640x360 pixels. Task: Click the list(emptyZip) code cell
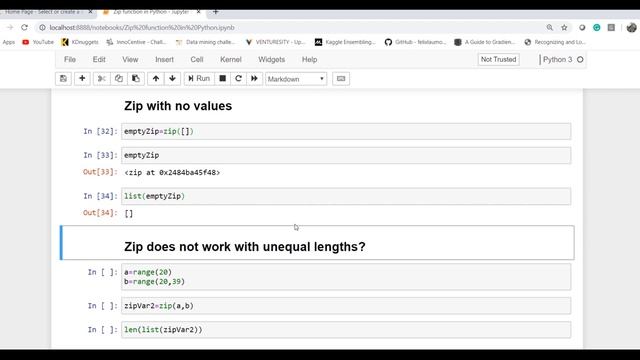click(346, 196)
